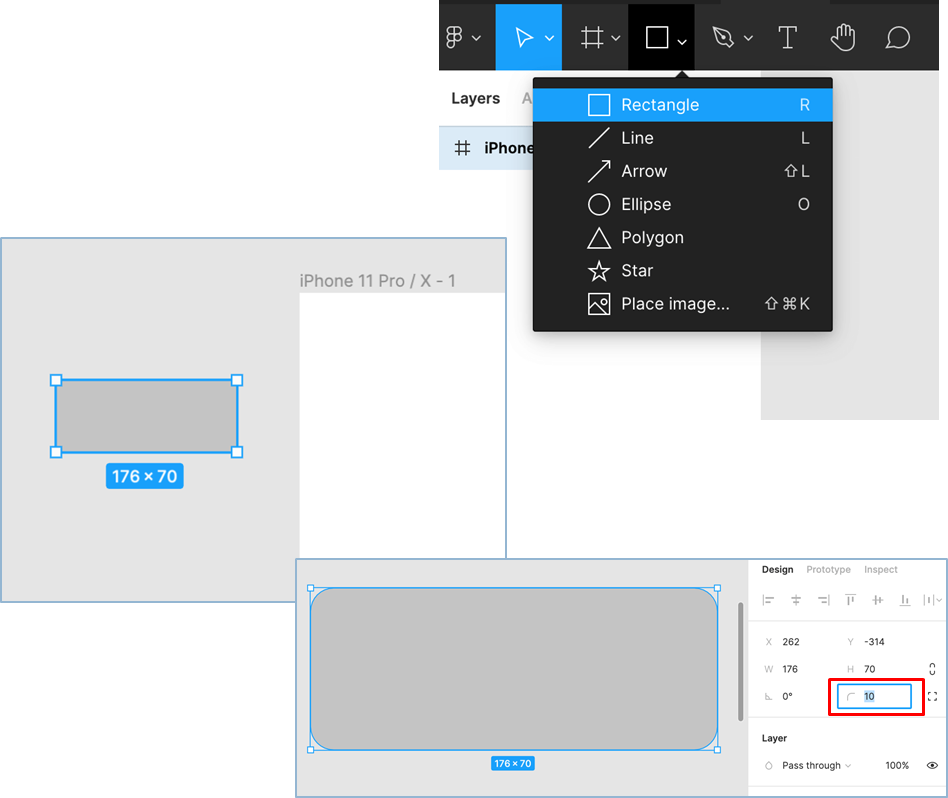
Task: Select the rounded rectangle on the lower canvas
Action: coord(514,669)
